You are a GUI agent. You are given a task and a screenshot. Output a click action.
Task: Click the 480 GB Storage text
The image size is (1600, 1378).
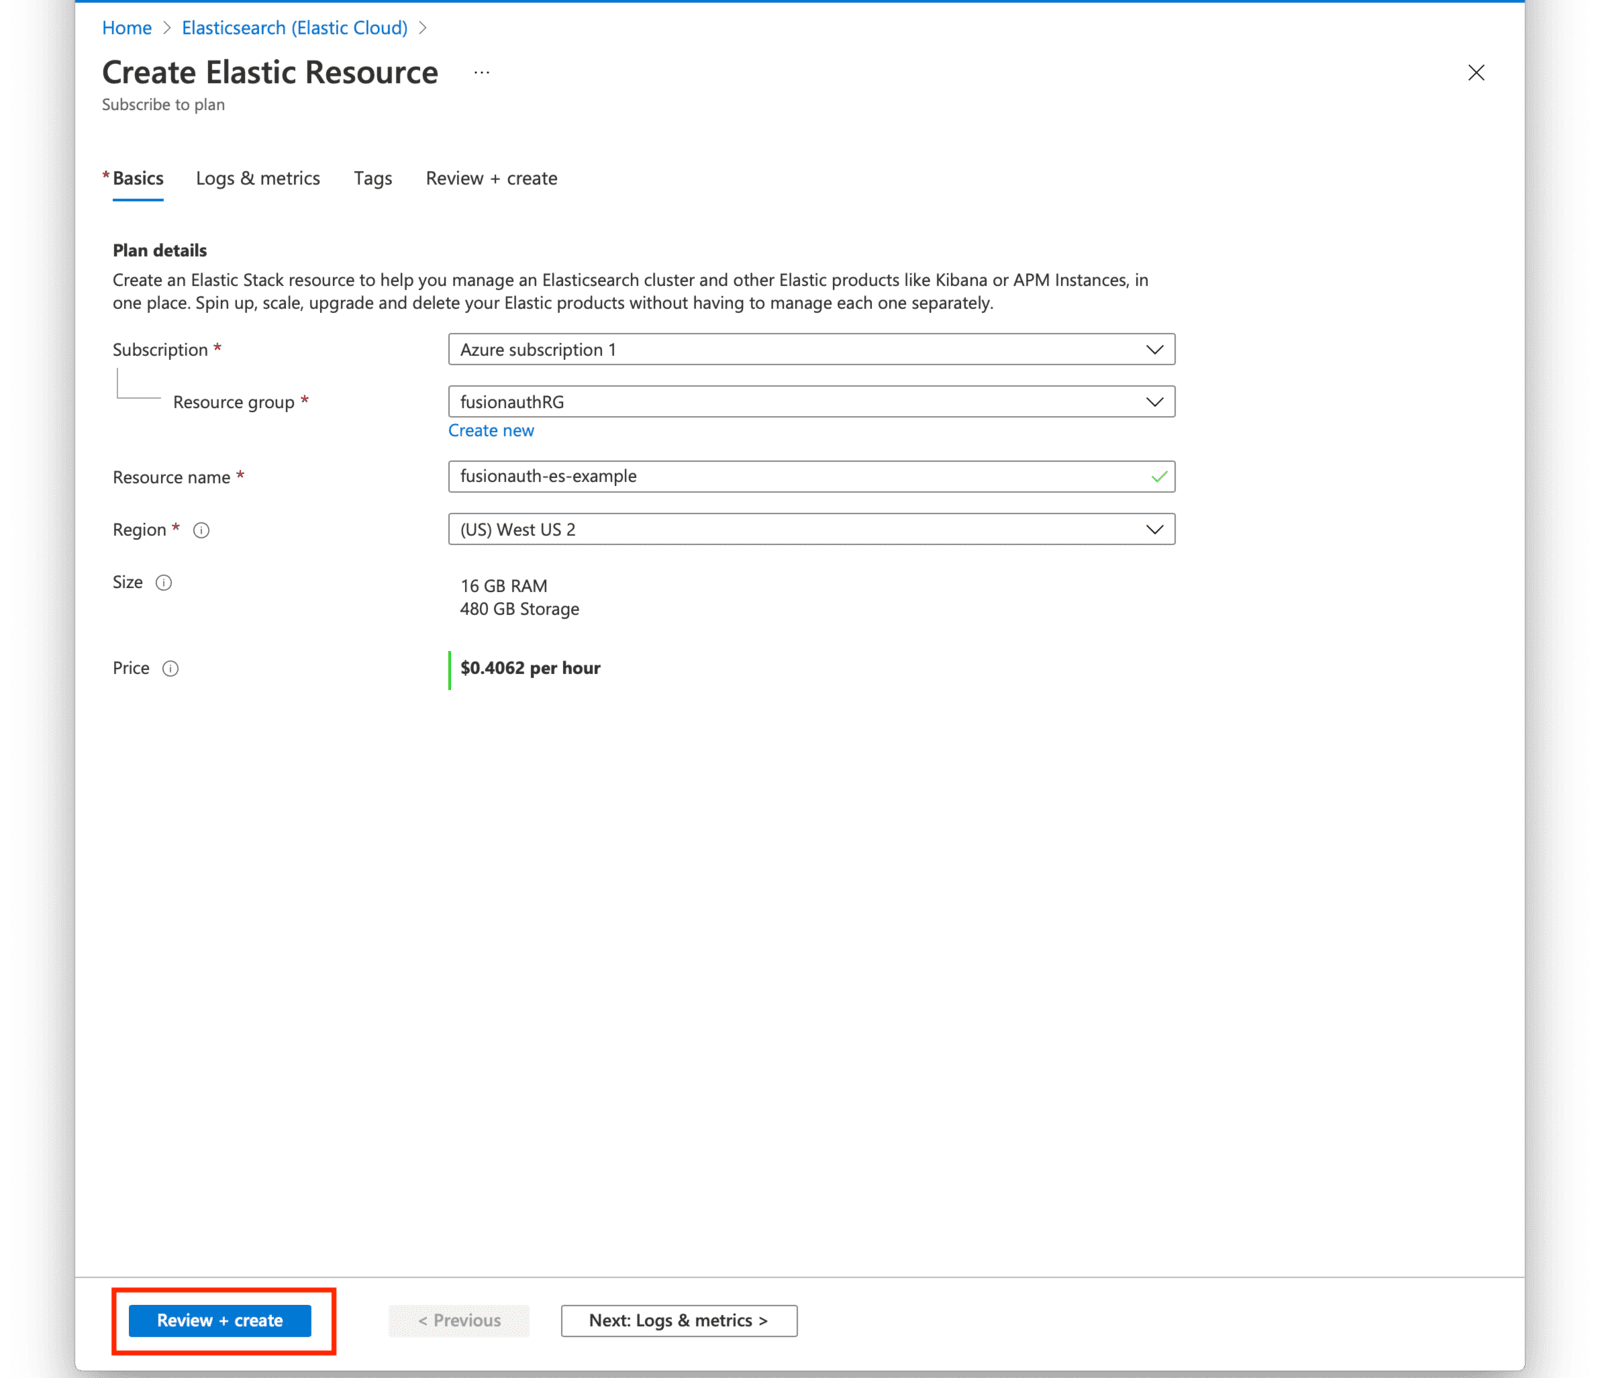pyautogui.click(x=520, y=610)
